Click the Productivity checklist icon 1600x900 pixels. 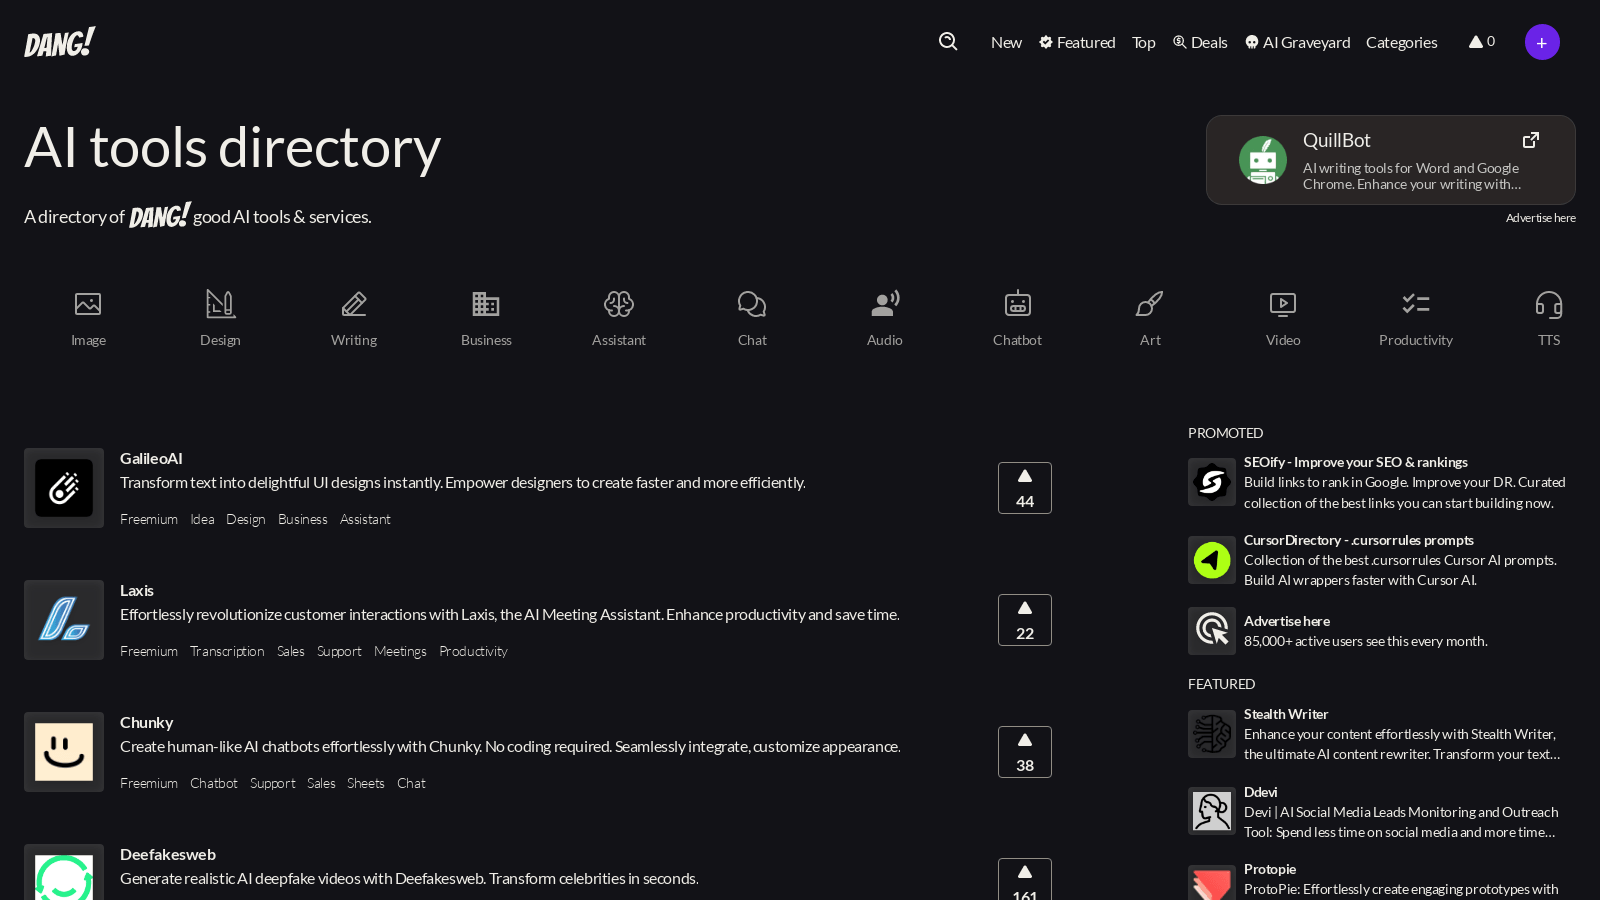tap(1416, 304)
